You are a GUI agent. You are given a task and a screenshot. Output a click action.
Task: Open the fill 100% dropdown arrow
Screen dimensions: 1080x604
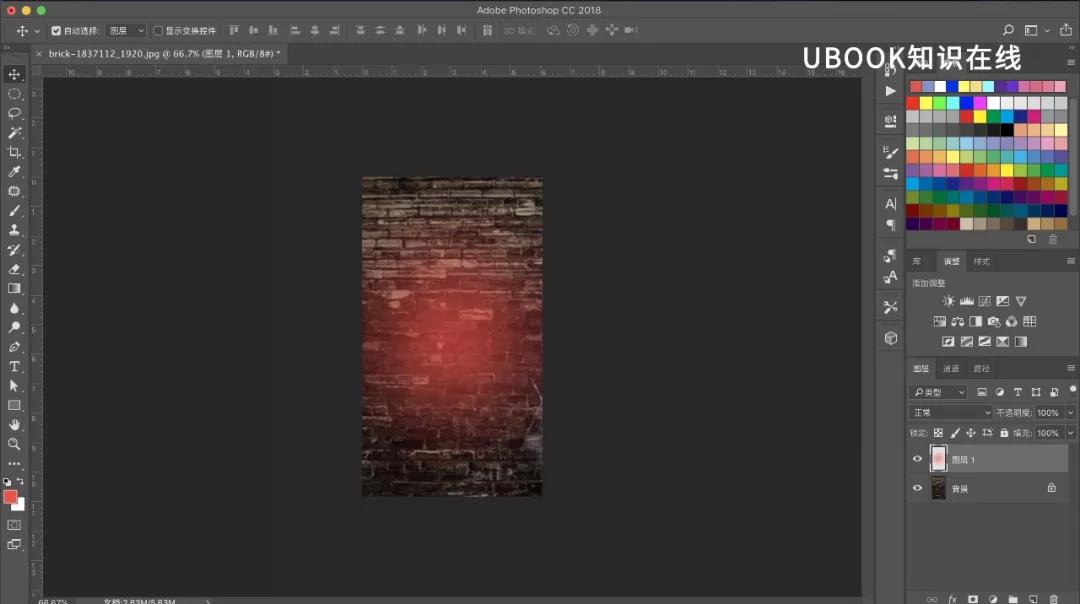point(1070,433)
